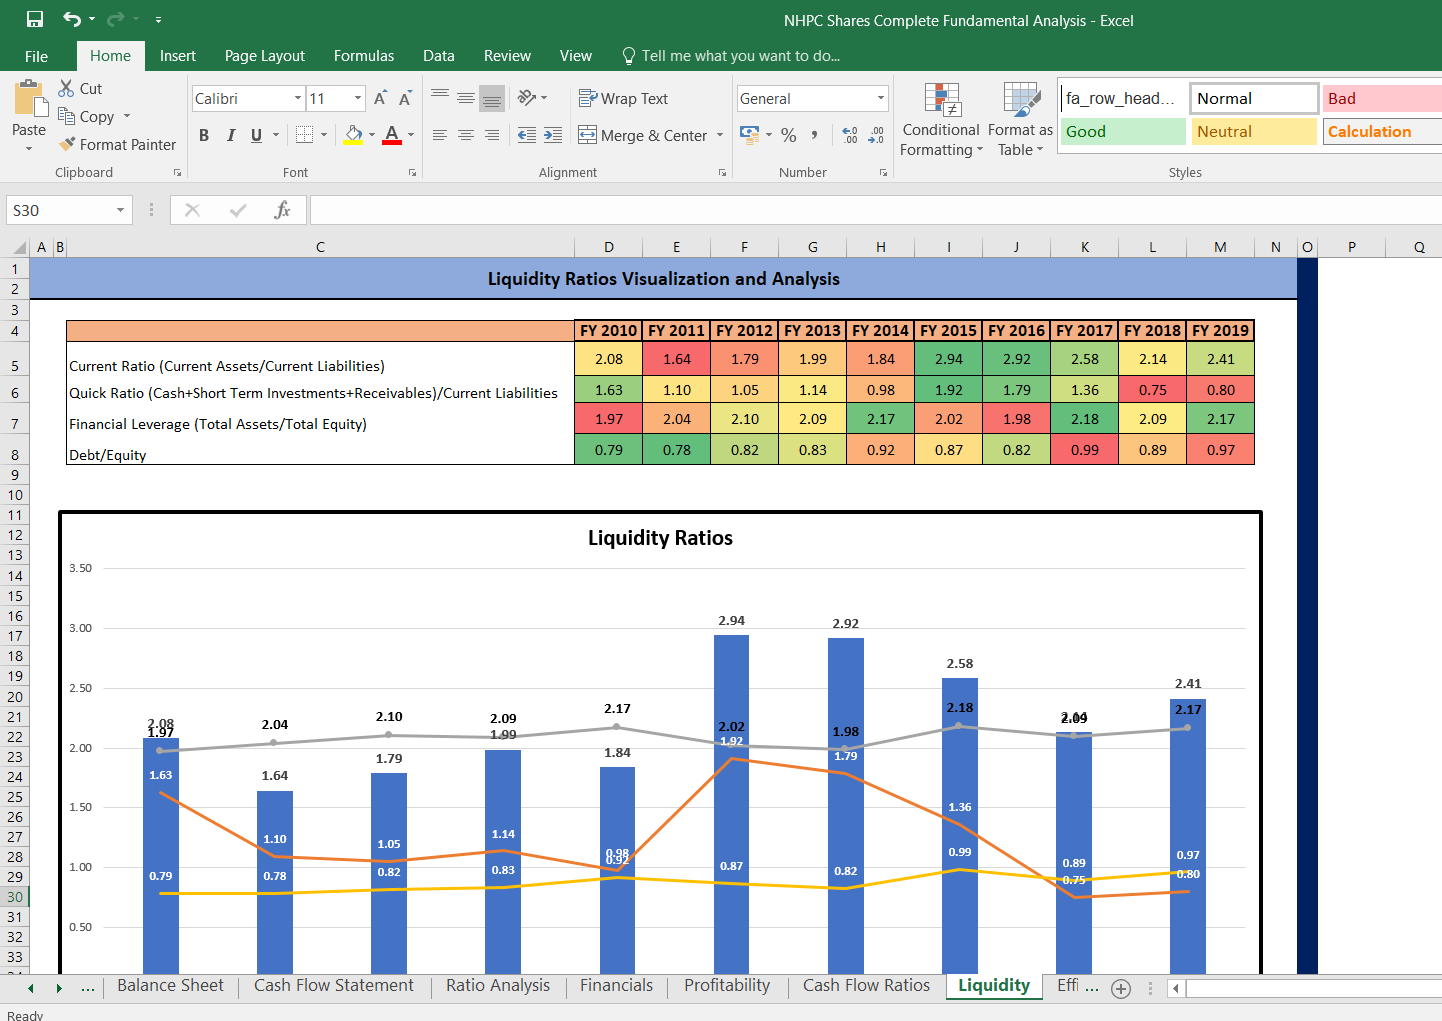Screen dimensions: 1442x1021
Task: Add a new sheet with plus icon
Action: click(1121, 989)
